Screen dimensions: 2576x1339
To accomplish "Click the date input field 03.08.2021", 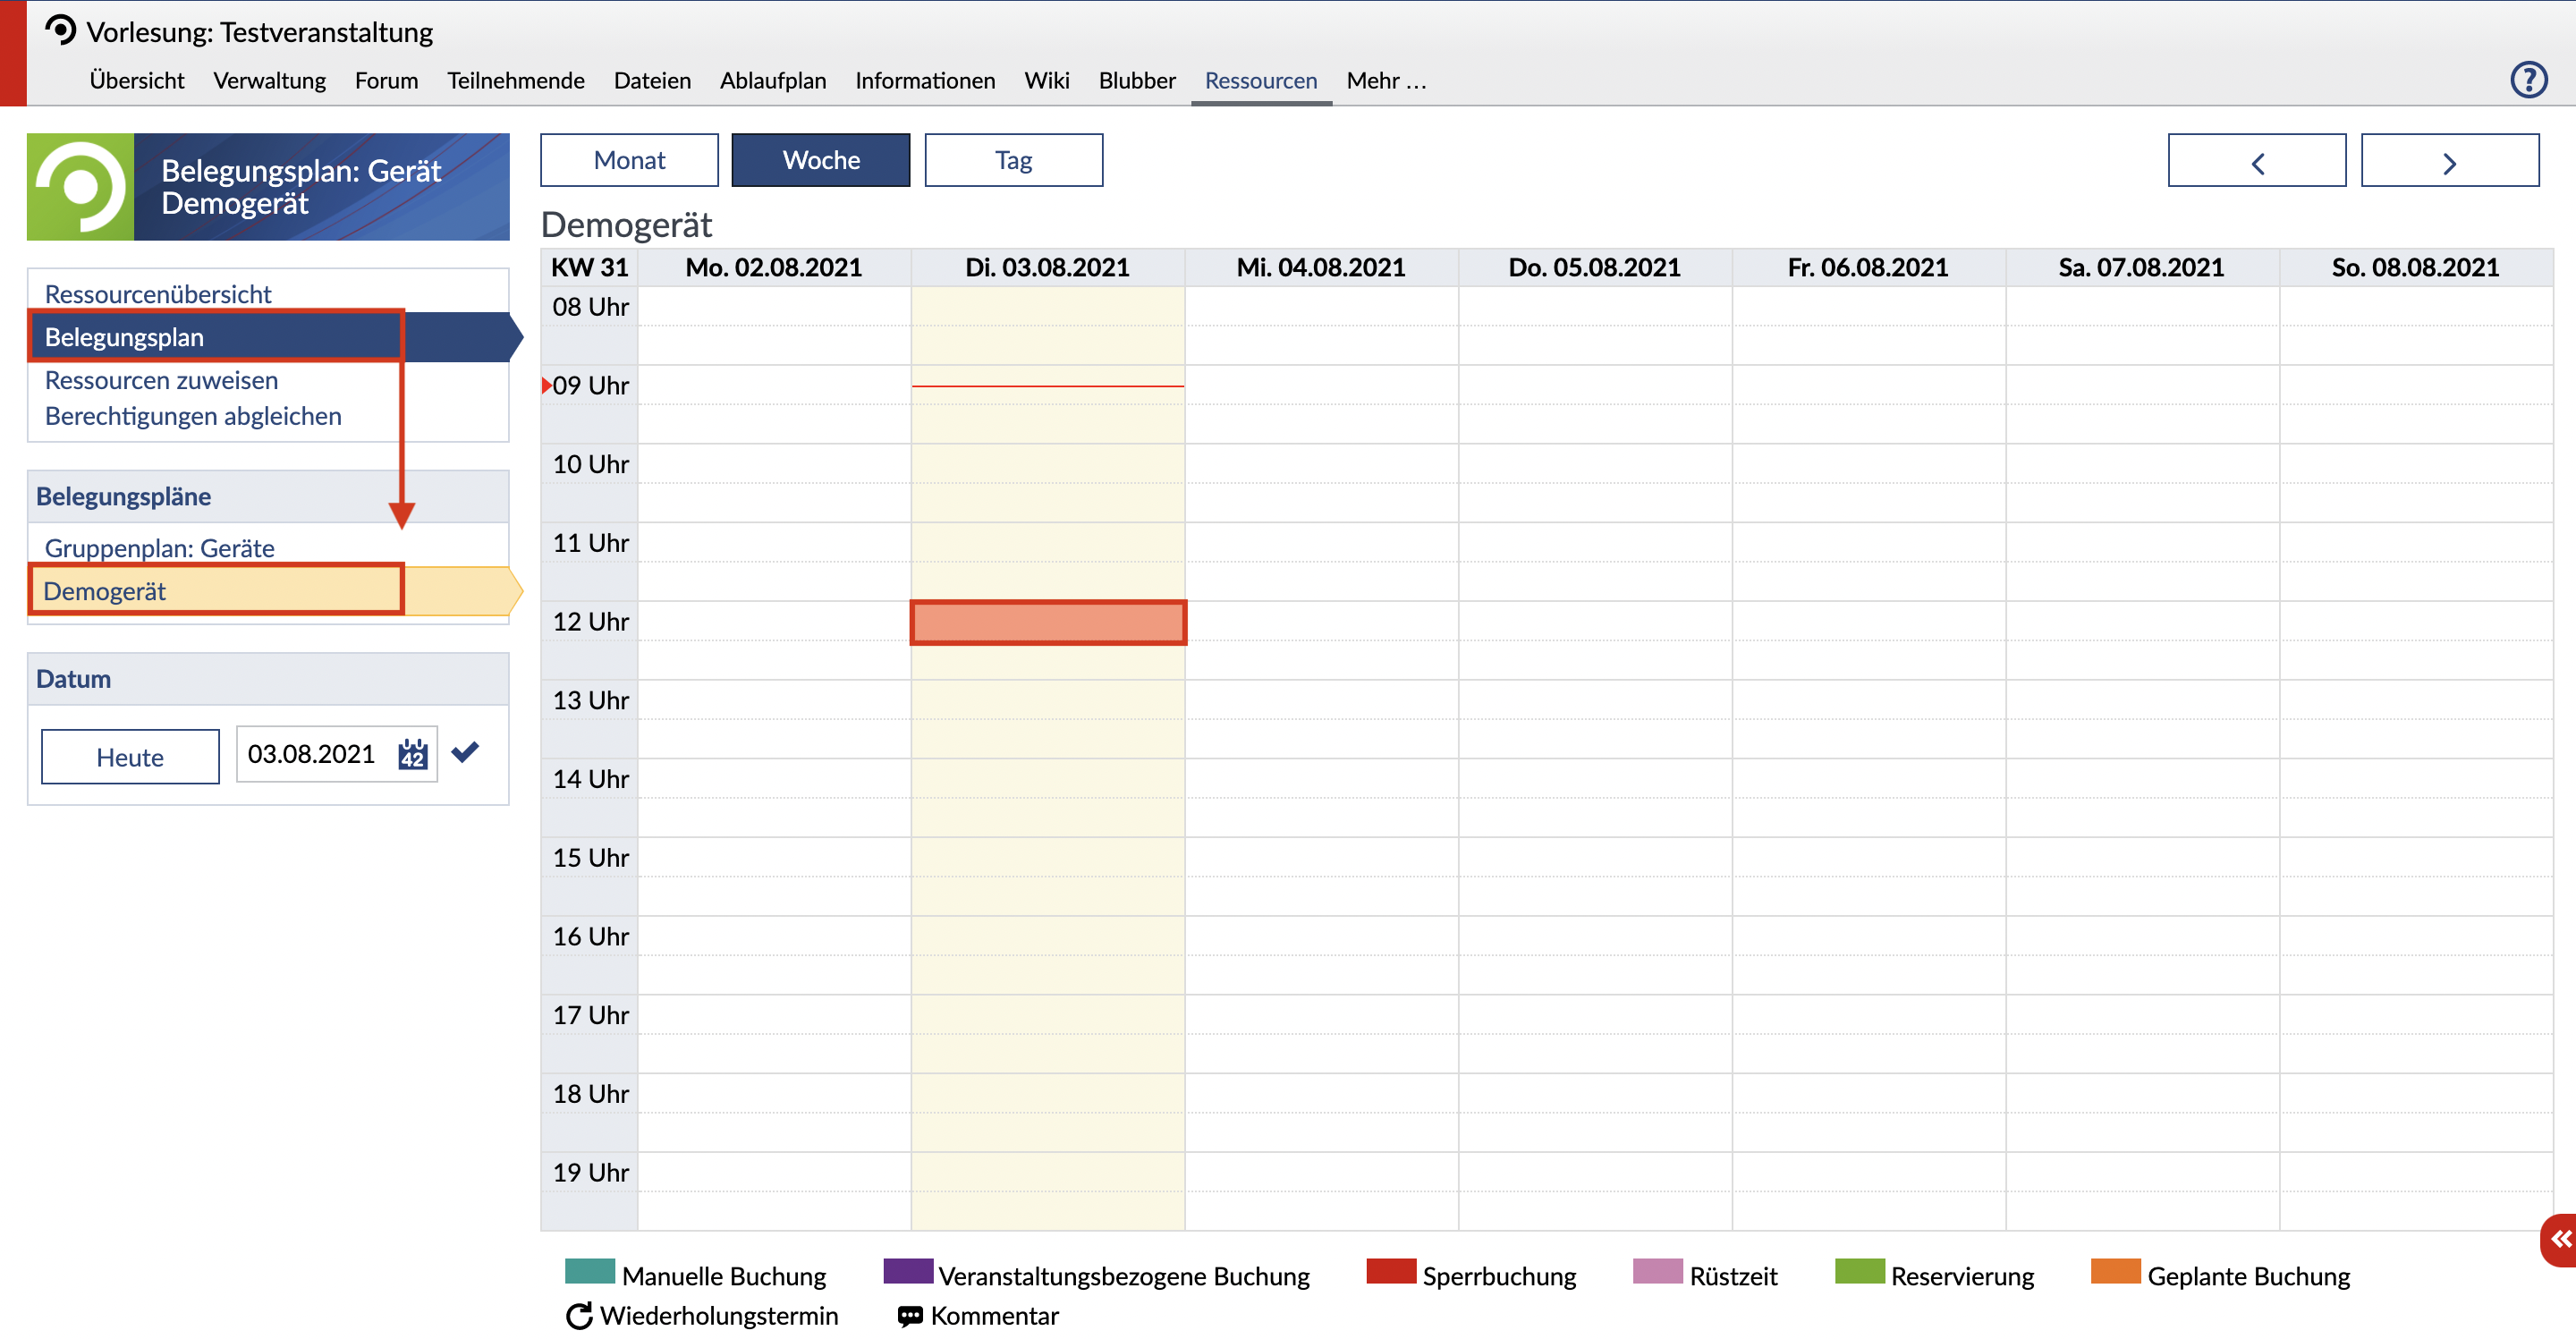I will coord(312,754).
